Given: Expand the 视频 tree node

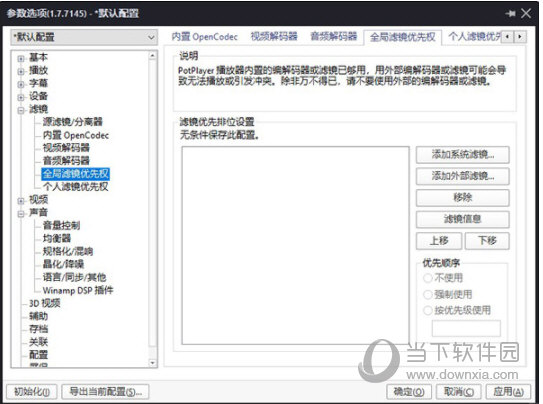Looking at the screenshot, I should coord(21,200).
